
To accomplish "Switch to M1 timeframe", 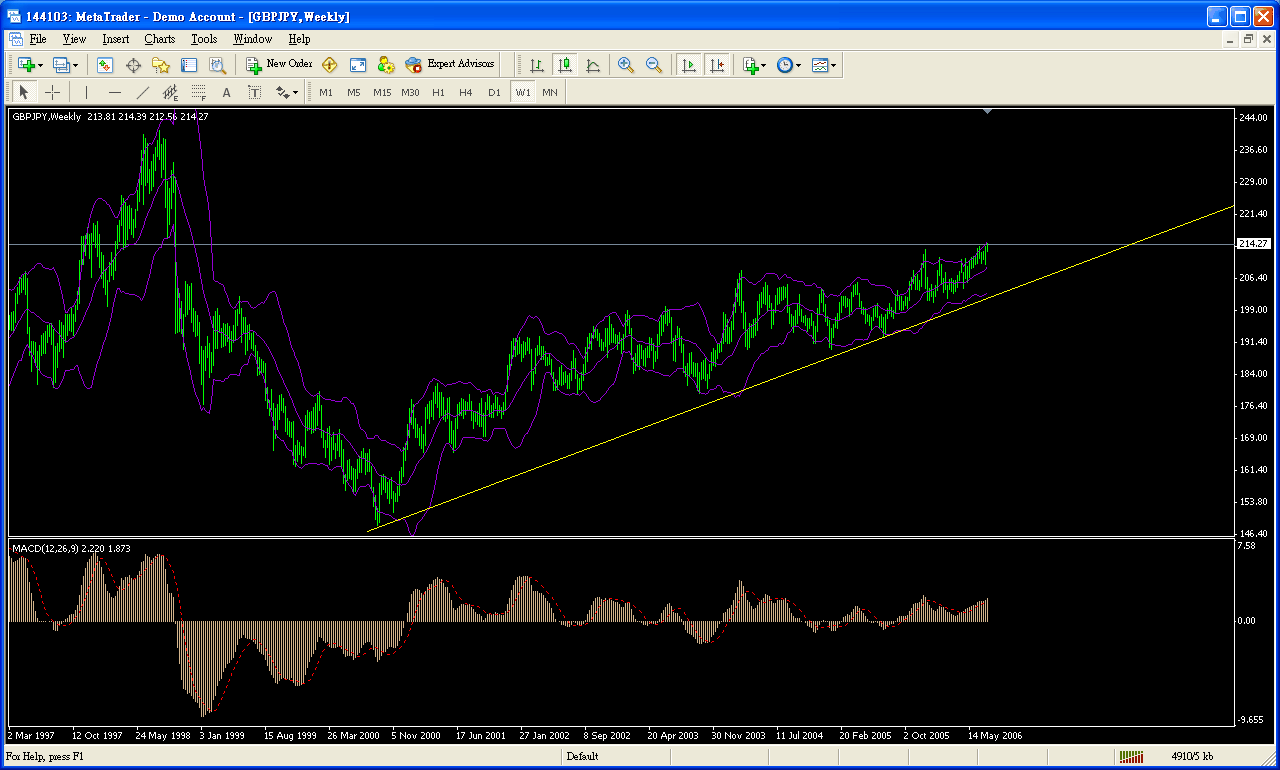I will coord(326,92).
